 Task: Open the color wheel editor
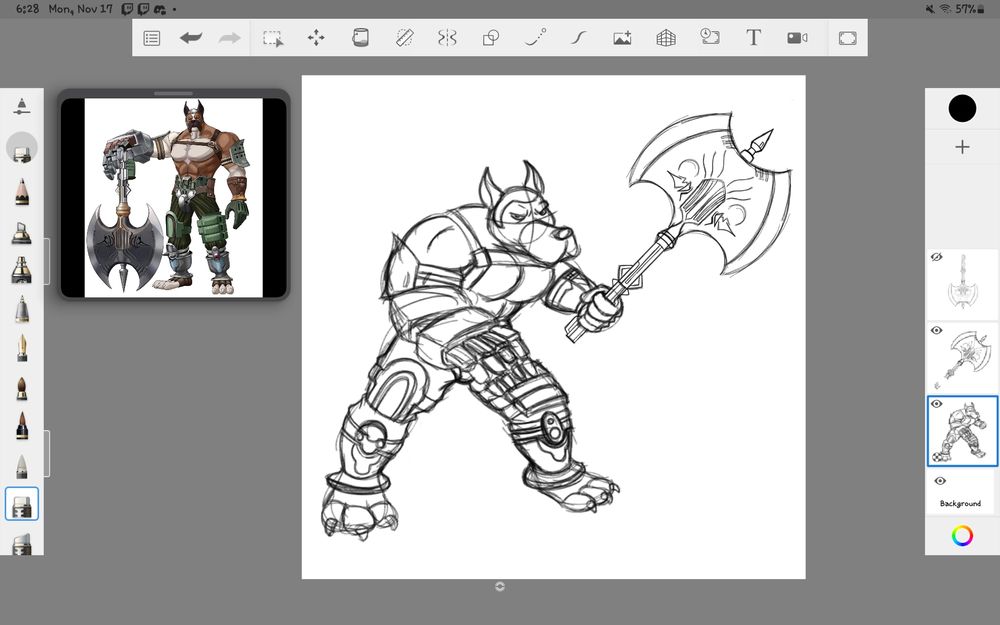point(962,536)
